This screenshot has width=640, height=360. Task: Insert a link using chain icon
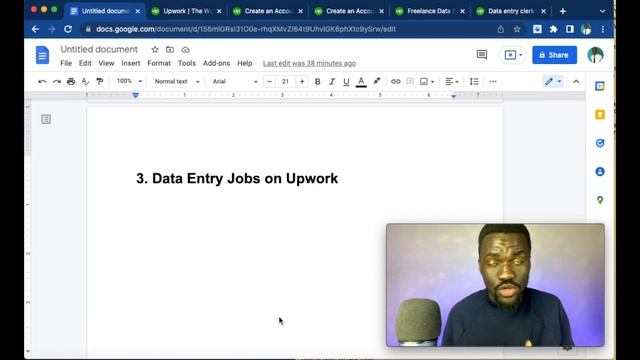click(x=396, y=82)
